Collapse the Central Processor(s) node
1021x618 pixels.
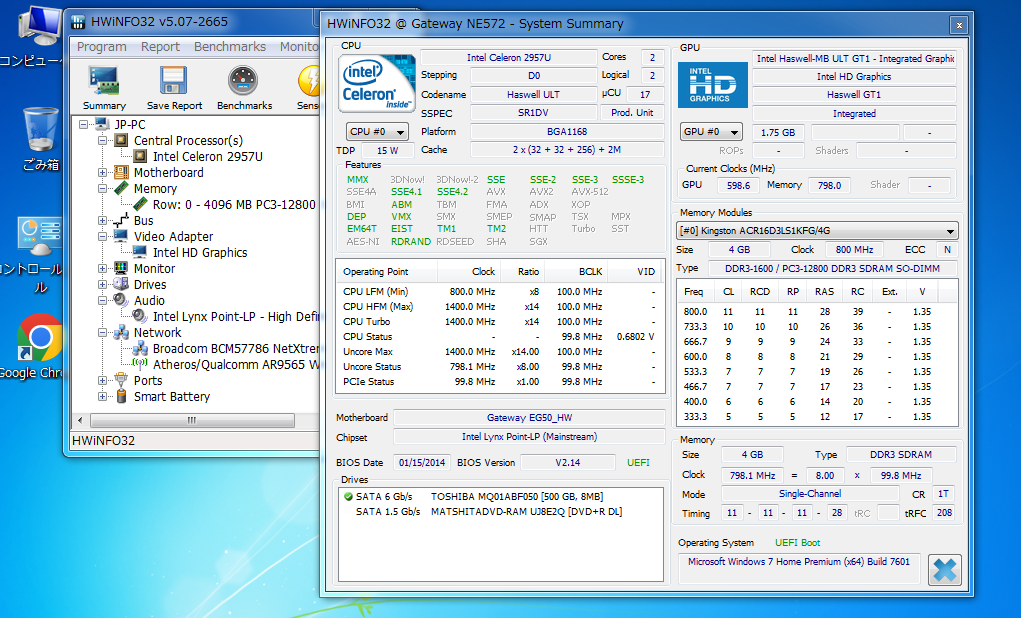coord(102,141)
